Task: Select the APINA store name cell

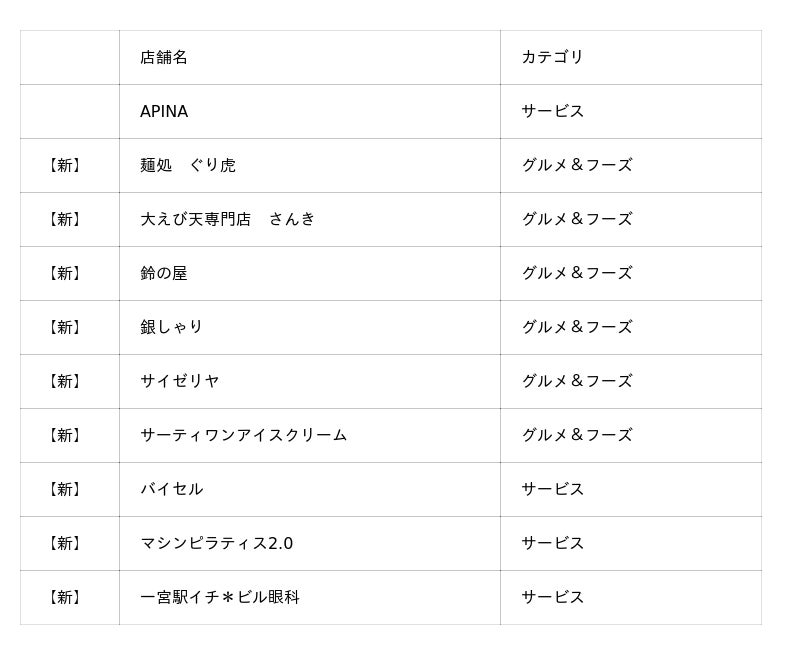Action: click(164, 111)
